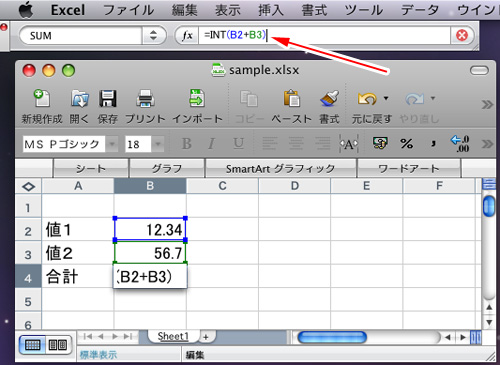The height and width of the screenshot is (365, 500).
Task: Cancel formula entry with red X button
Action: [x=462, y=35]
